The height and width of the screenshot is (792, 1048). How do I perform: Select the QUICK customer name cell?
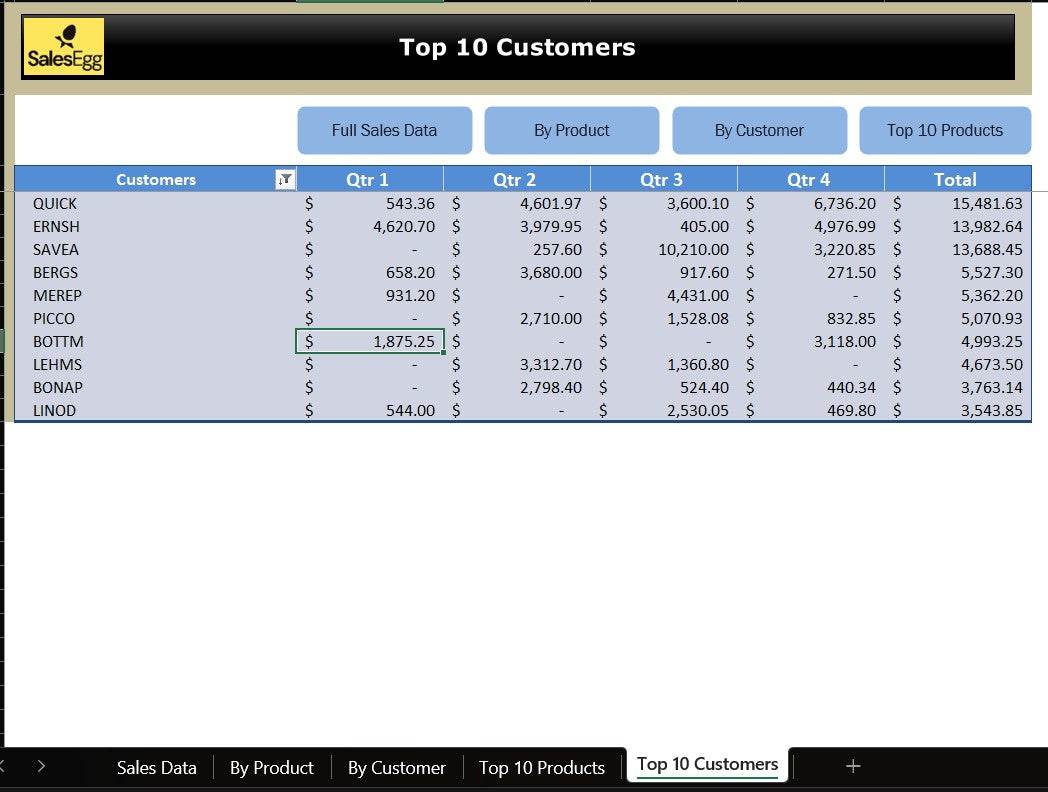pyautogui.click(x=56, y=204)
